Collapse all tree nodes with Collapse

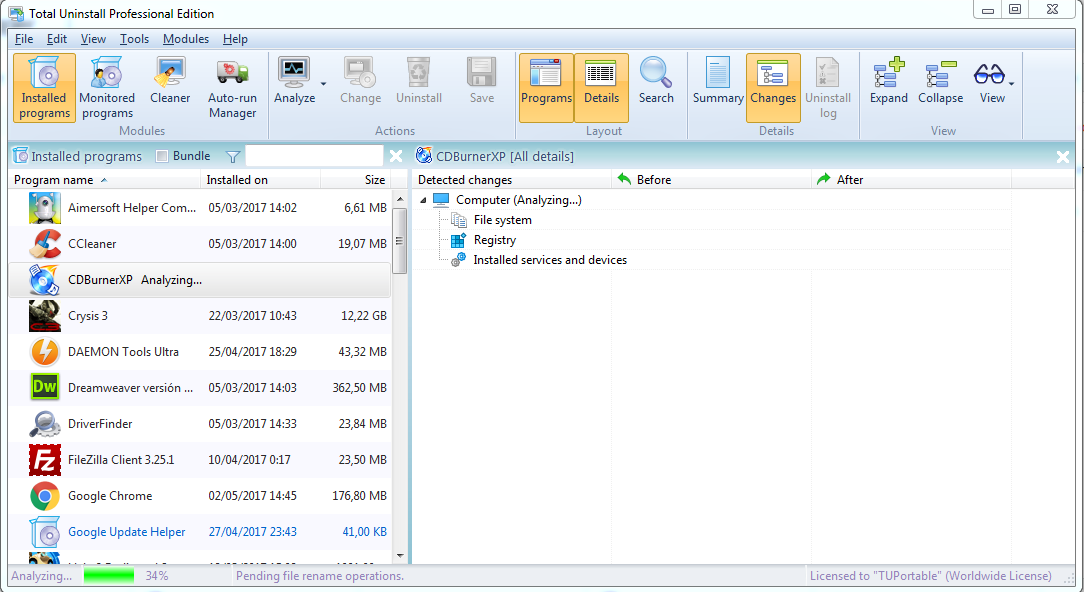(940, 81)
